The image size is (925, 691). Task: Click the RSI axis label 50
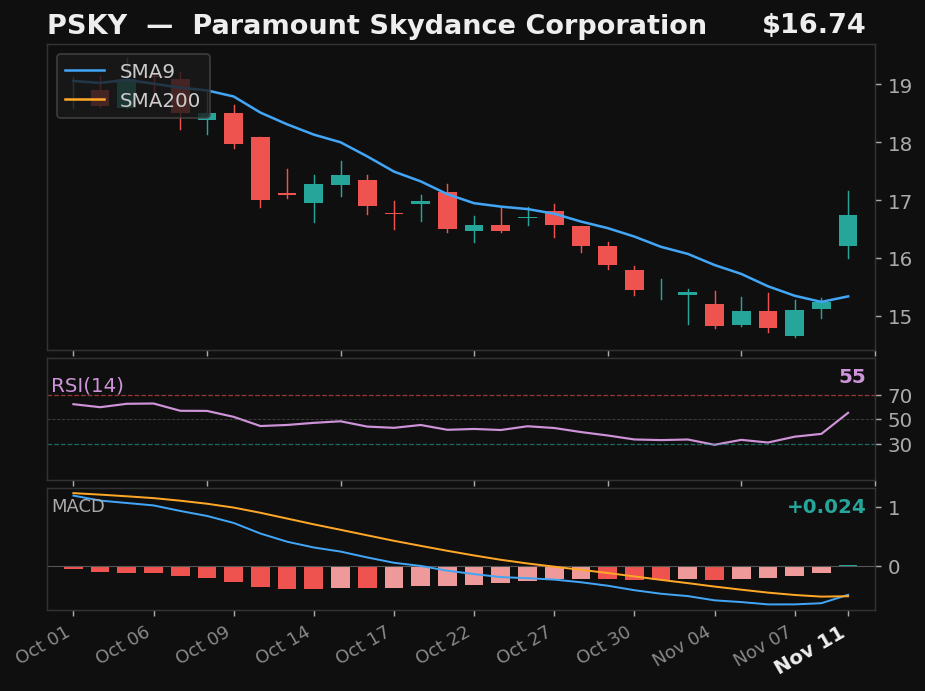[x=900, y=421]
